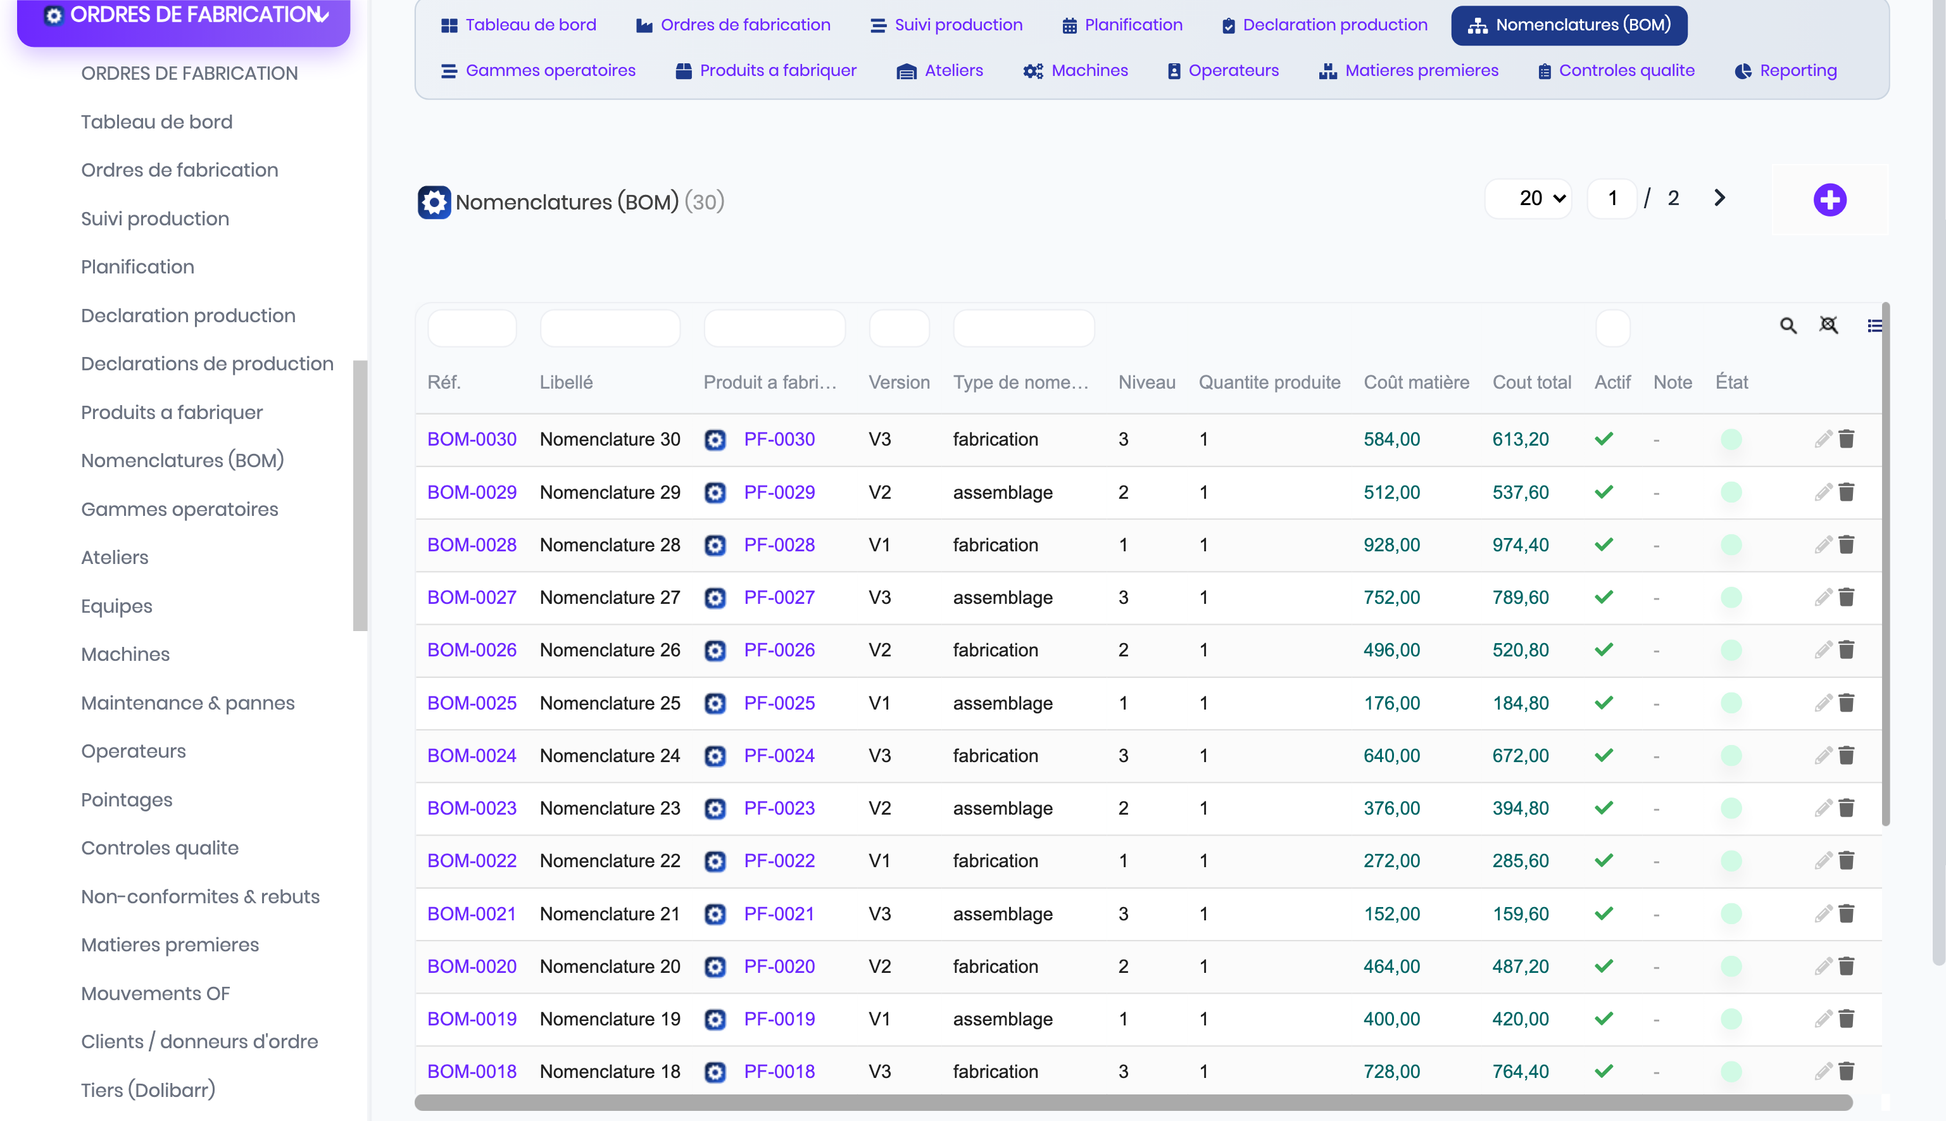
Task: Focus the Version filter field
Action: point(899,328)
